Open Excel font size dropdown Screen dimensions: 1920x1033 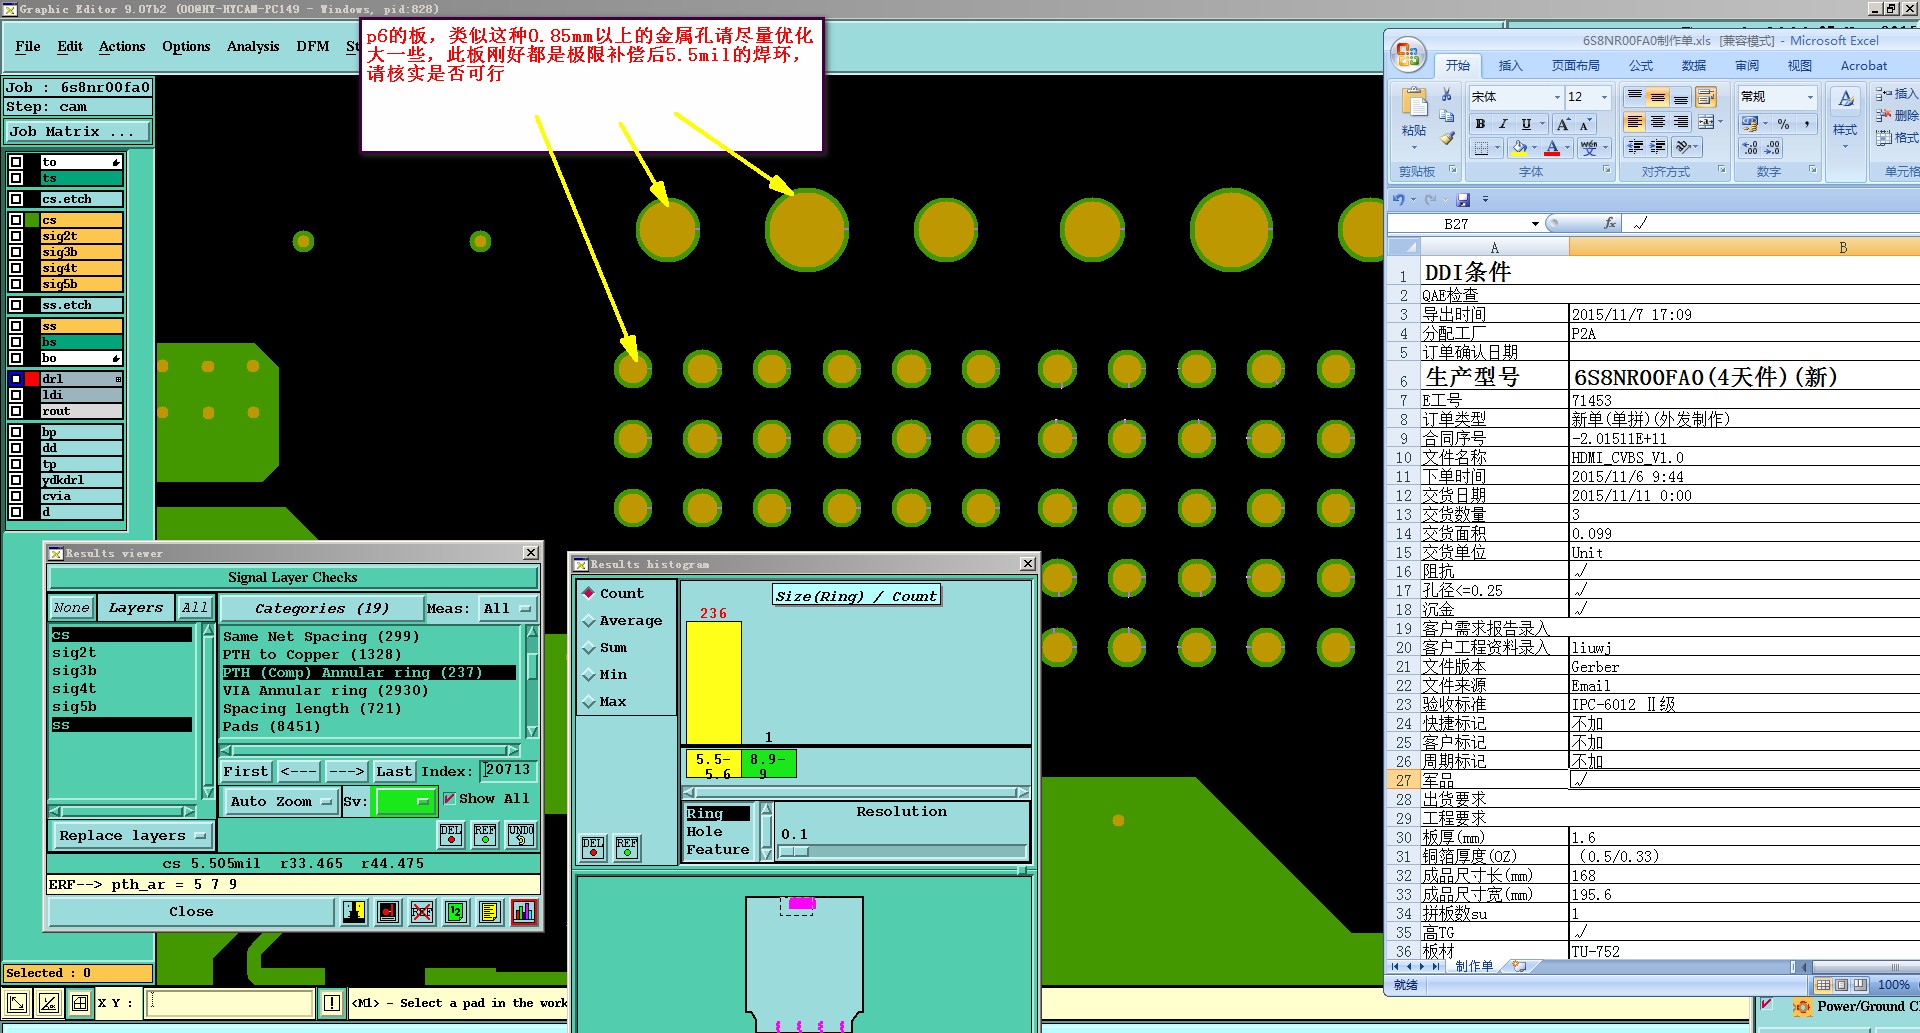pos(1604,97)
